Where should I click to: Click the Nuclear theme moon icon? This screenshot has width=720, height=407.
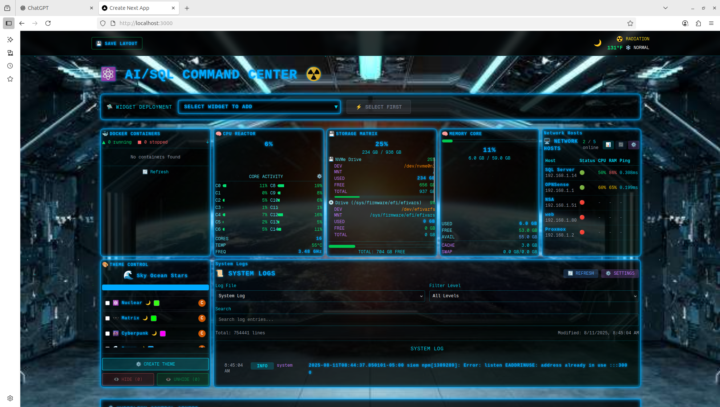[148, 303]
